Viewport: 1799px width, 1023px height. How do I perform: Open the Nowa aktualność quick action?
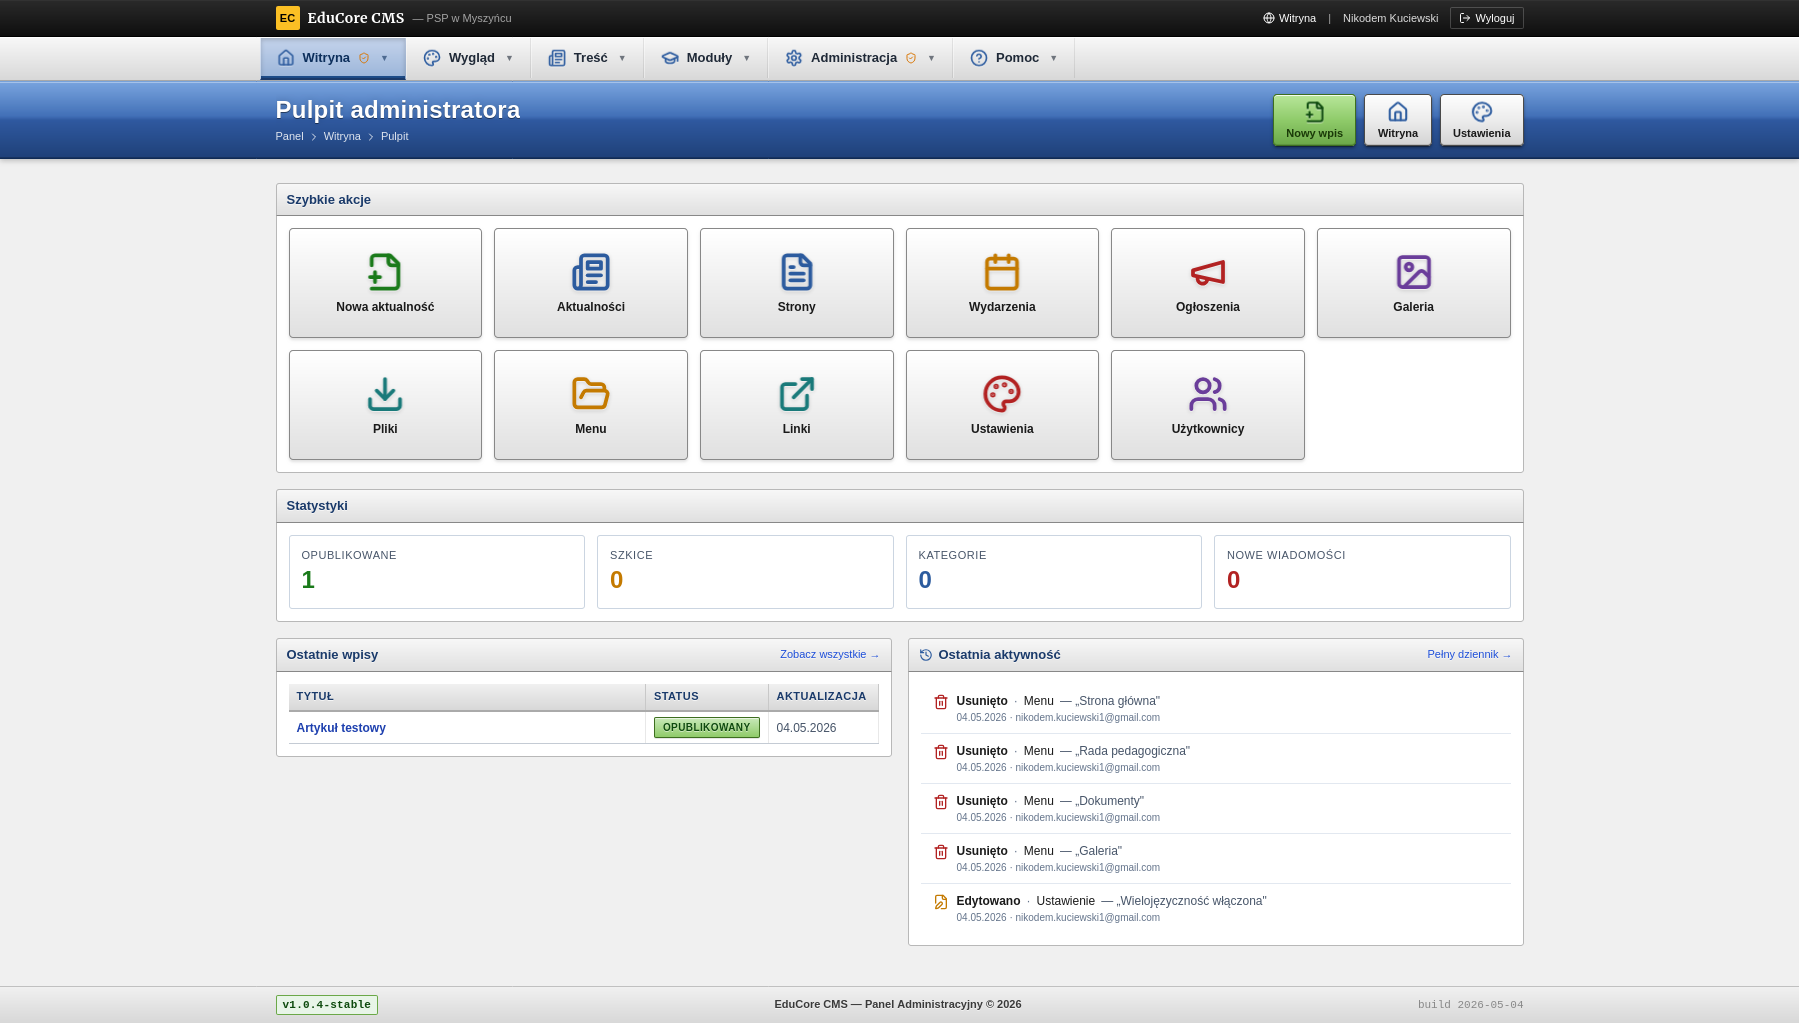(385, 283)
